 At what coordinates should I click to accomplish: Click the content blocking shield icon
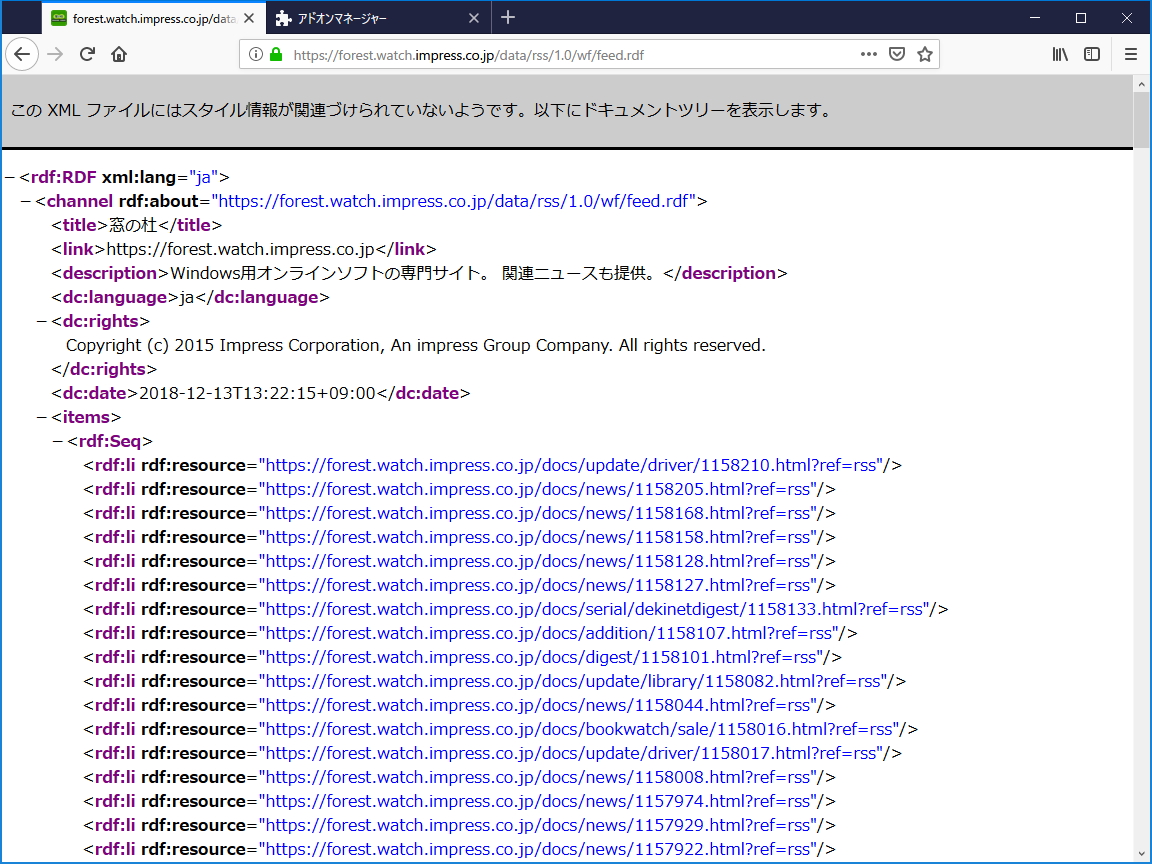tap(896, 56)
